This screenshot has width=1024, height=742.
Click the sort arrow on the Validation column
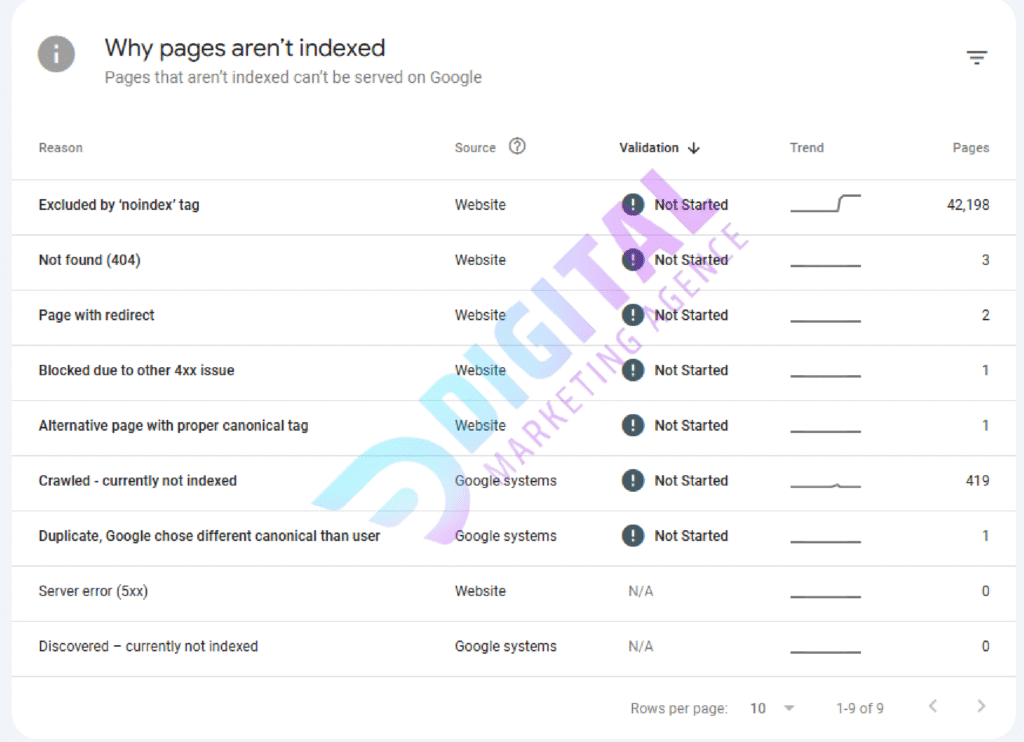pyautogui.click(x=692, y=147)
